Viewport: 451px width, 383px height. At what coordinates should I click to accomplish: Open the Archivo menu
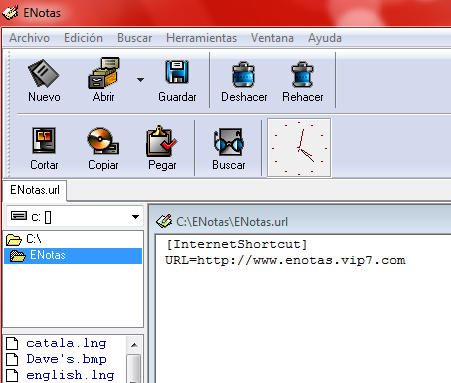click(29, 38)
